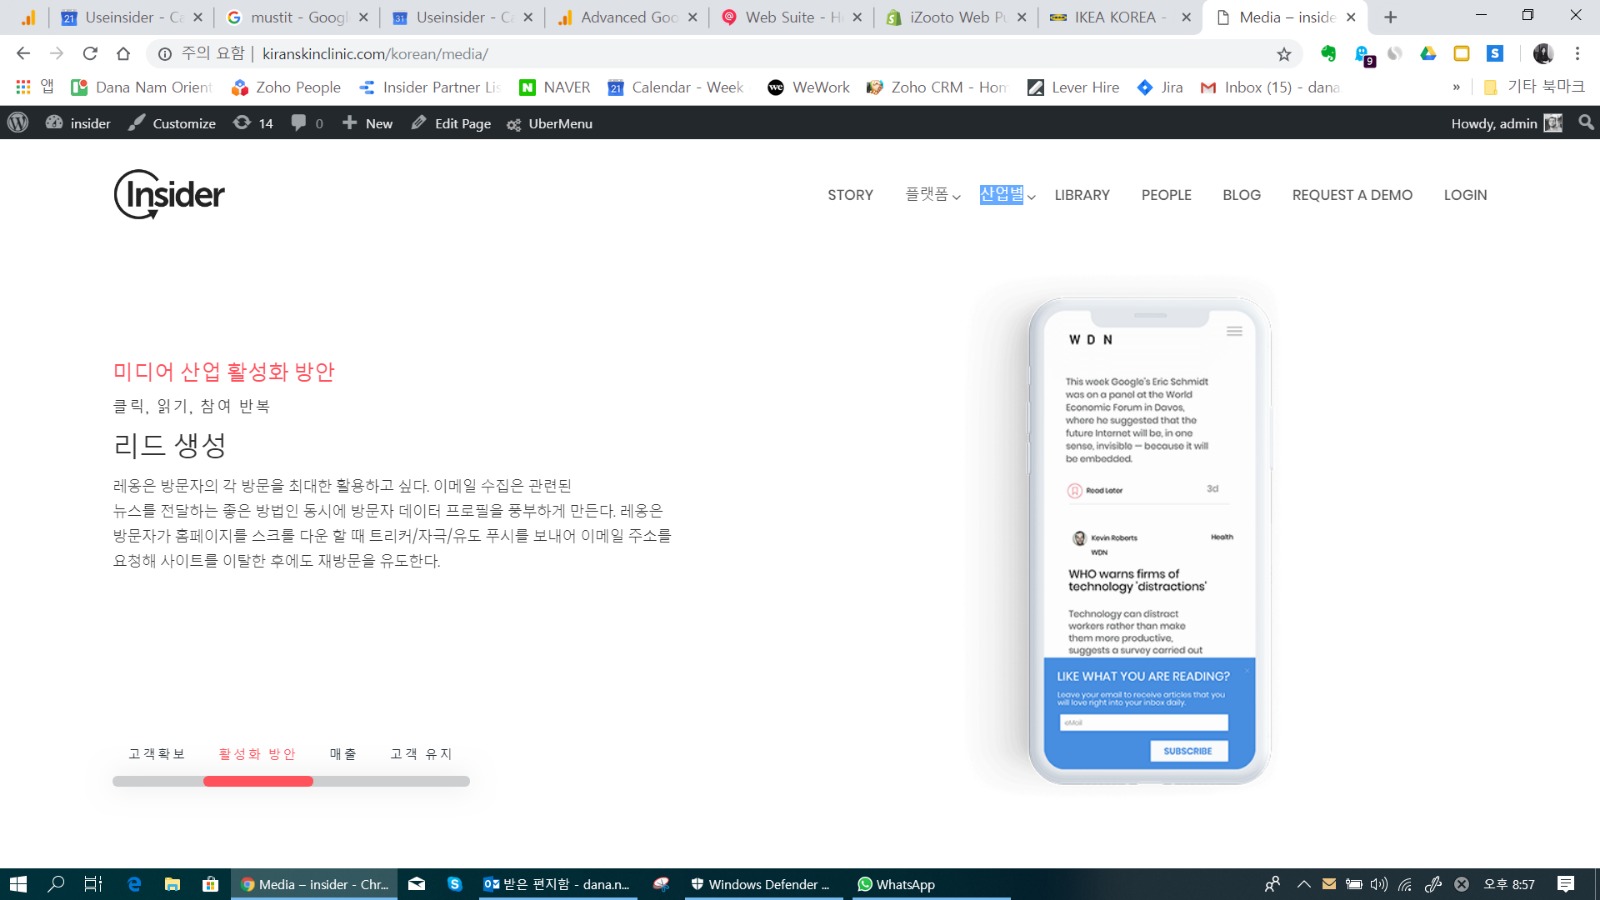Open the LIBRARY nav menu item
Screen dimensions: 1600x900
tap(1082, 195)
